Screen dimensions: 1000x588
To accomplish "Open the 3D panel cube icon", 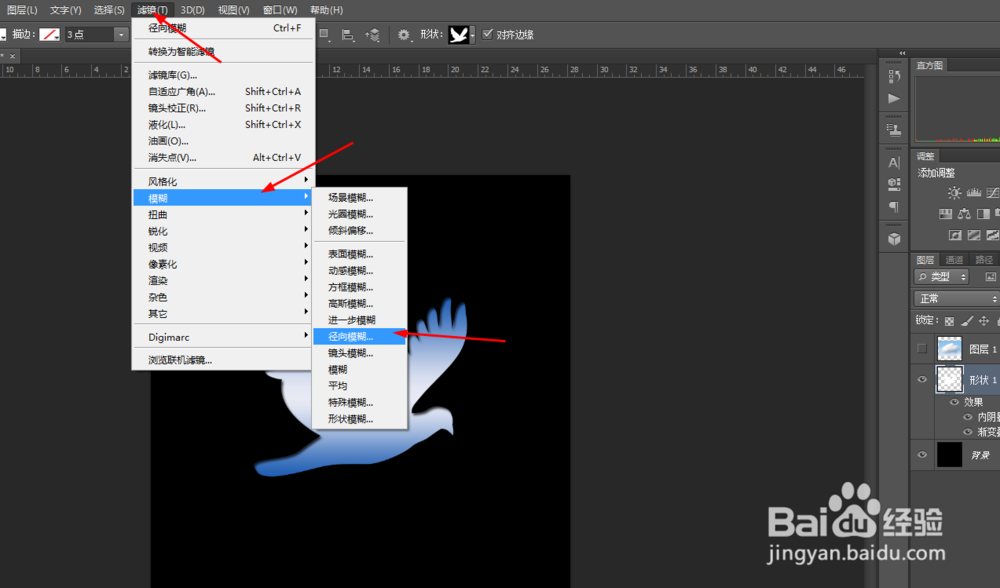I will pos(893,238).
